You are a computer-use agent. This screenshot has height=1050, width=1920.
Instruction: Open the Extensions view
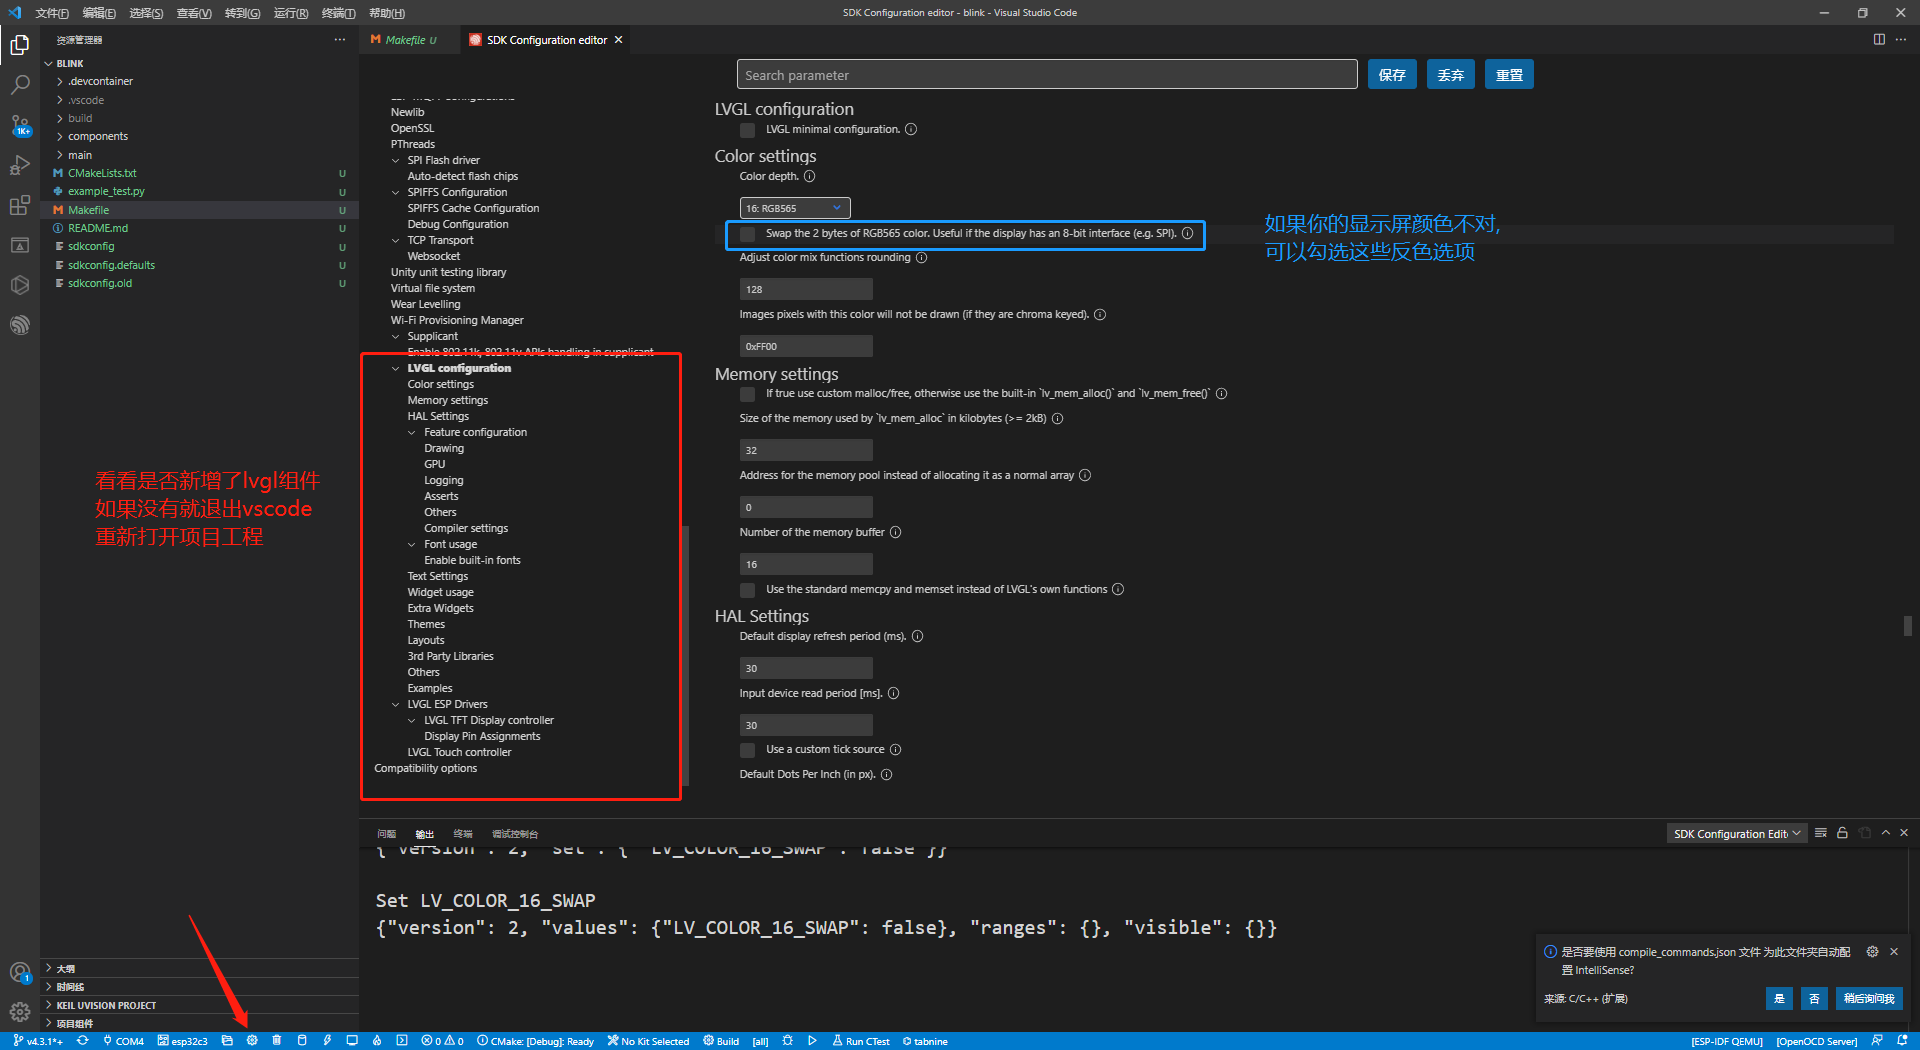point(20,205)
